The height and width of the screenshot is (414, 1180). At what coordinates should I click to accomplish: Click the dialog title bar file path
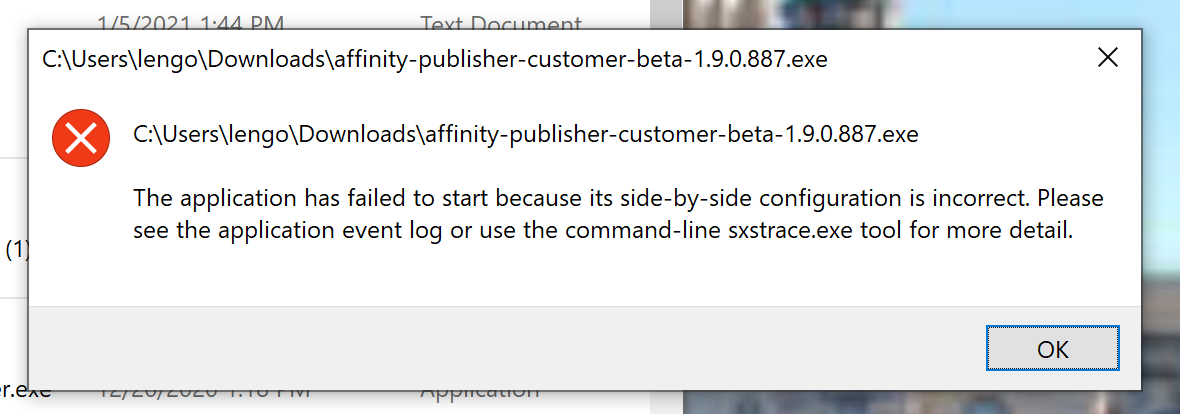[434, 59]
